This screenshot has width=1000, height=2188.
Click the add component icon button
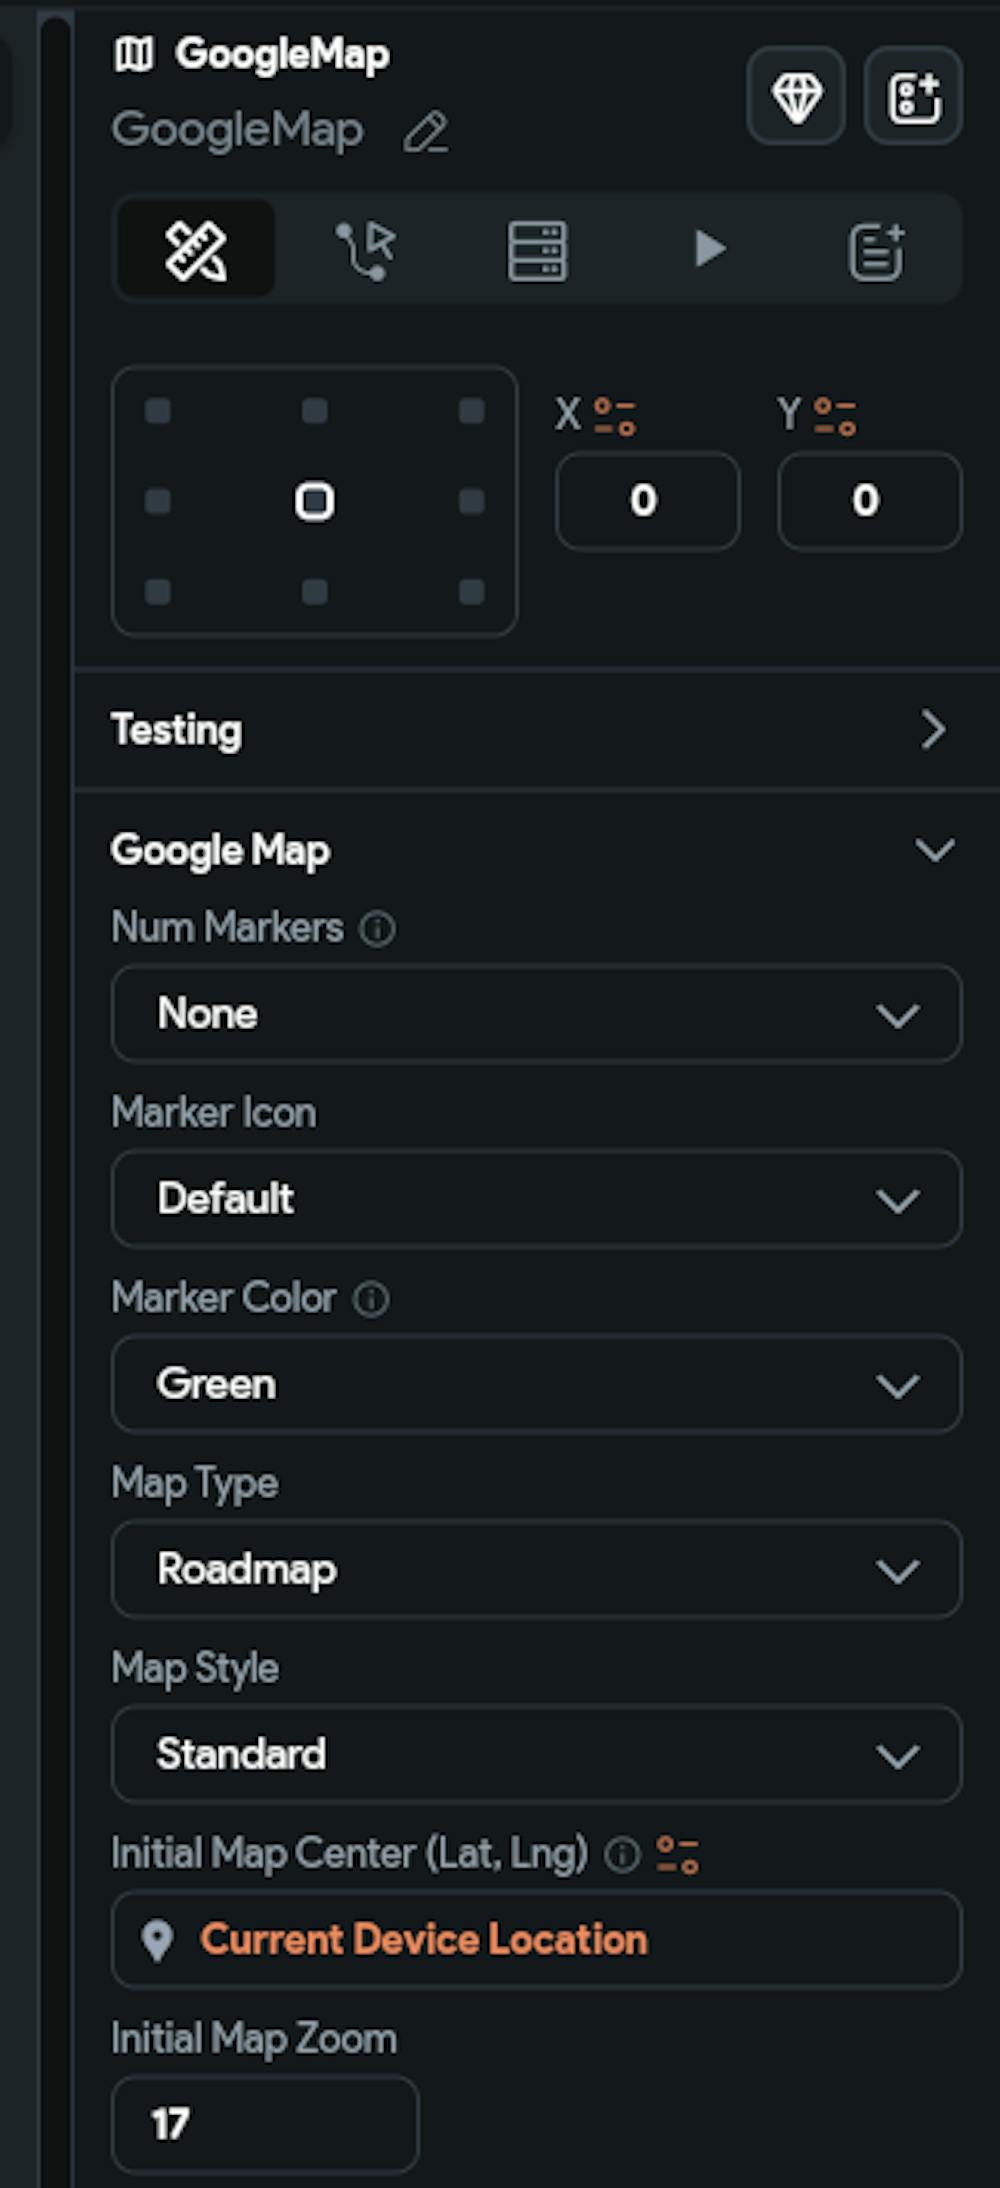pyautogui.click(x=913, y=96)
